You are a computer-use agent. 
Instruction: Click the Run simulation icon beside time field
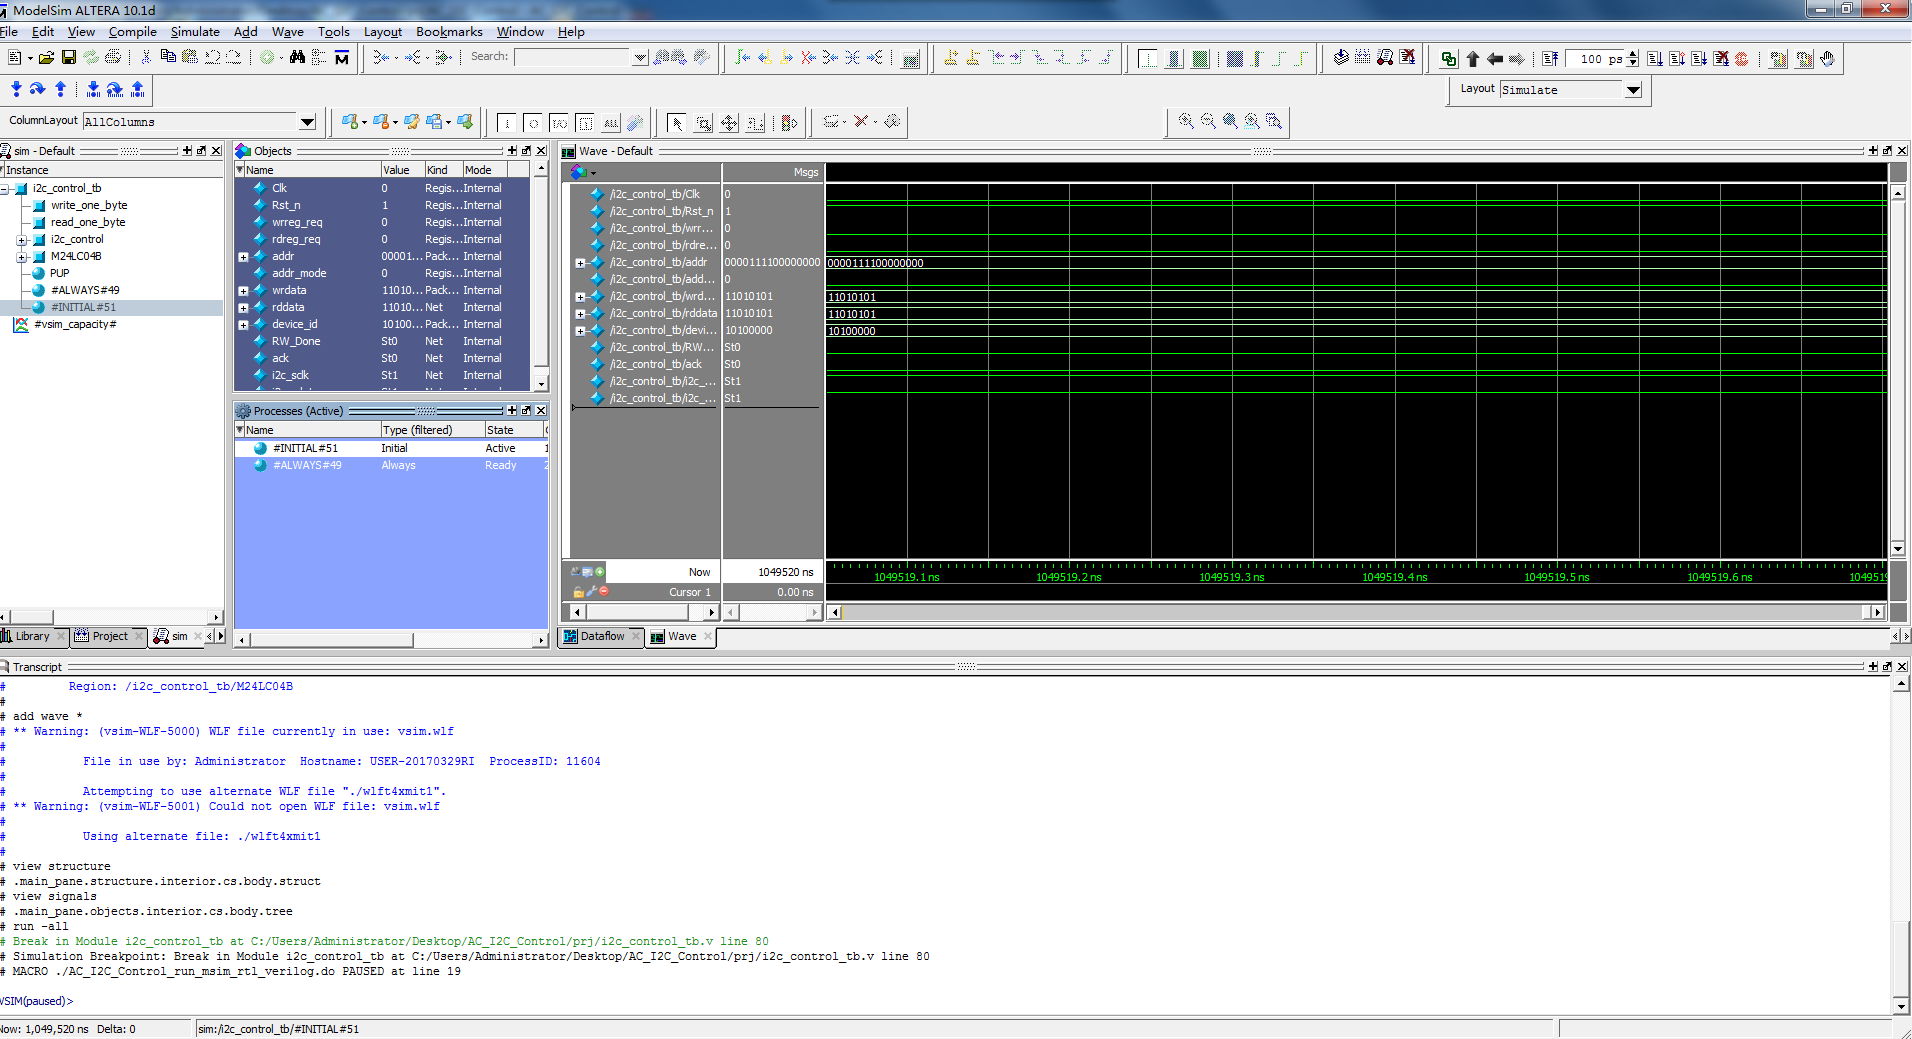(1654, 59)
